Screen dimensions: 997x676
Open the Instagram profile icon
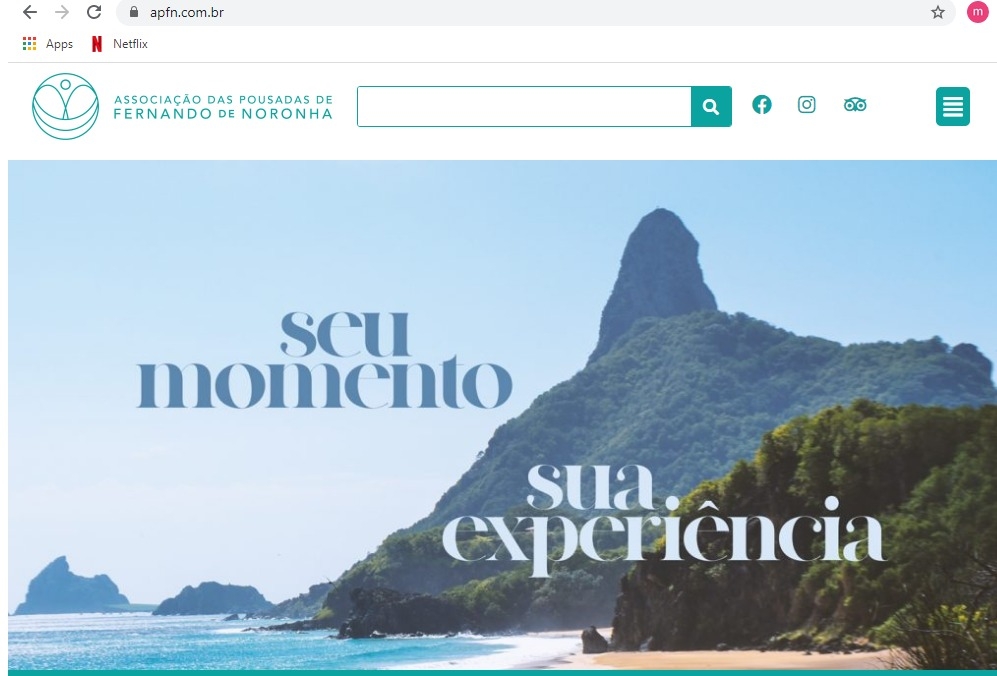(806, 104)
